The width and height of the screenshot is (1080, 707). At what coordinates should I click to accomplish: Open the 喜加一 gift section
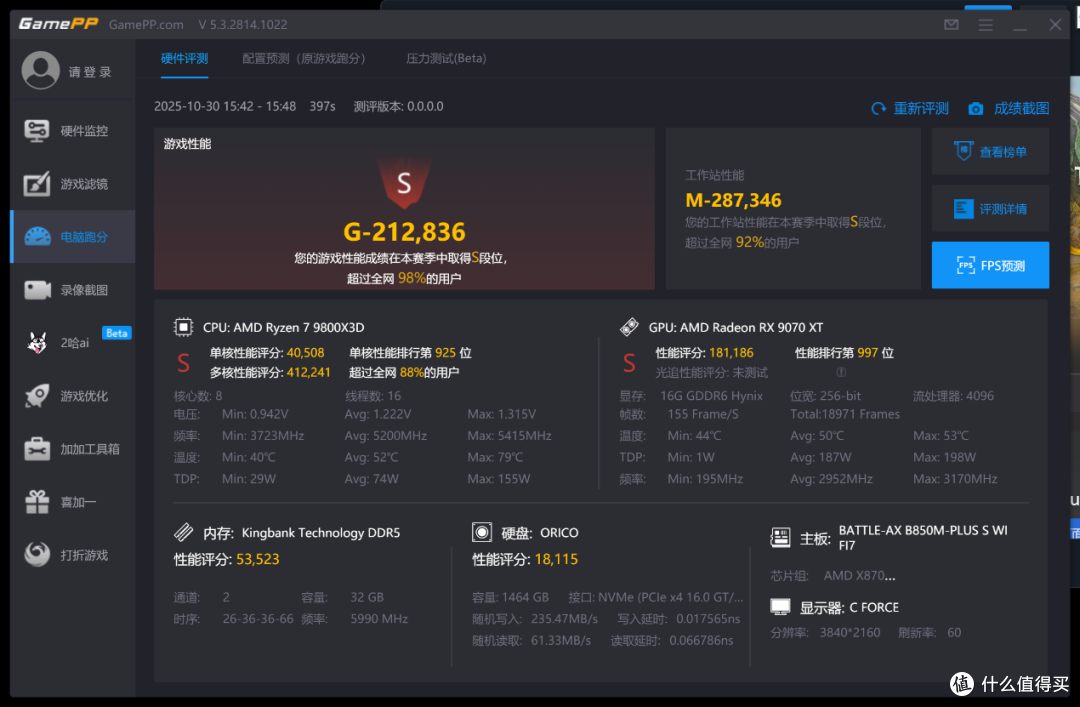coord(73,502)
